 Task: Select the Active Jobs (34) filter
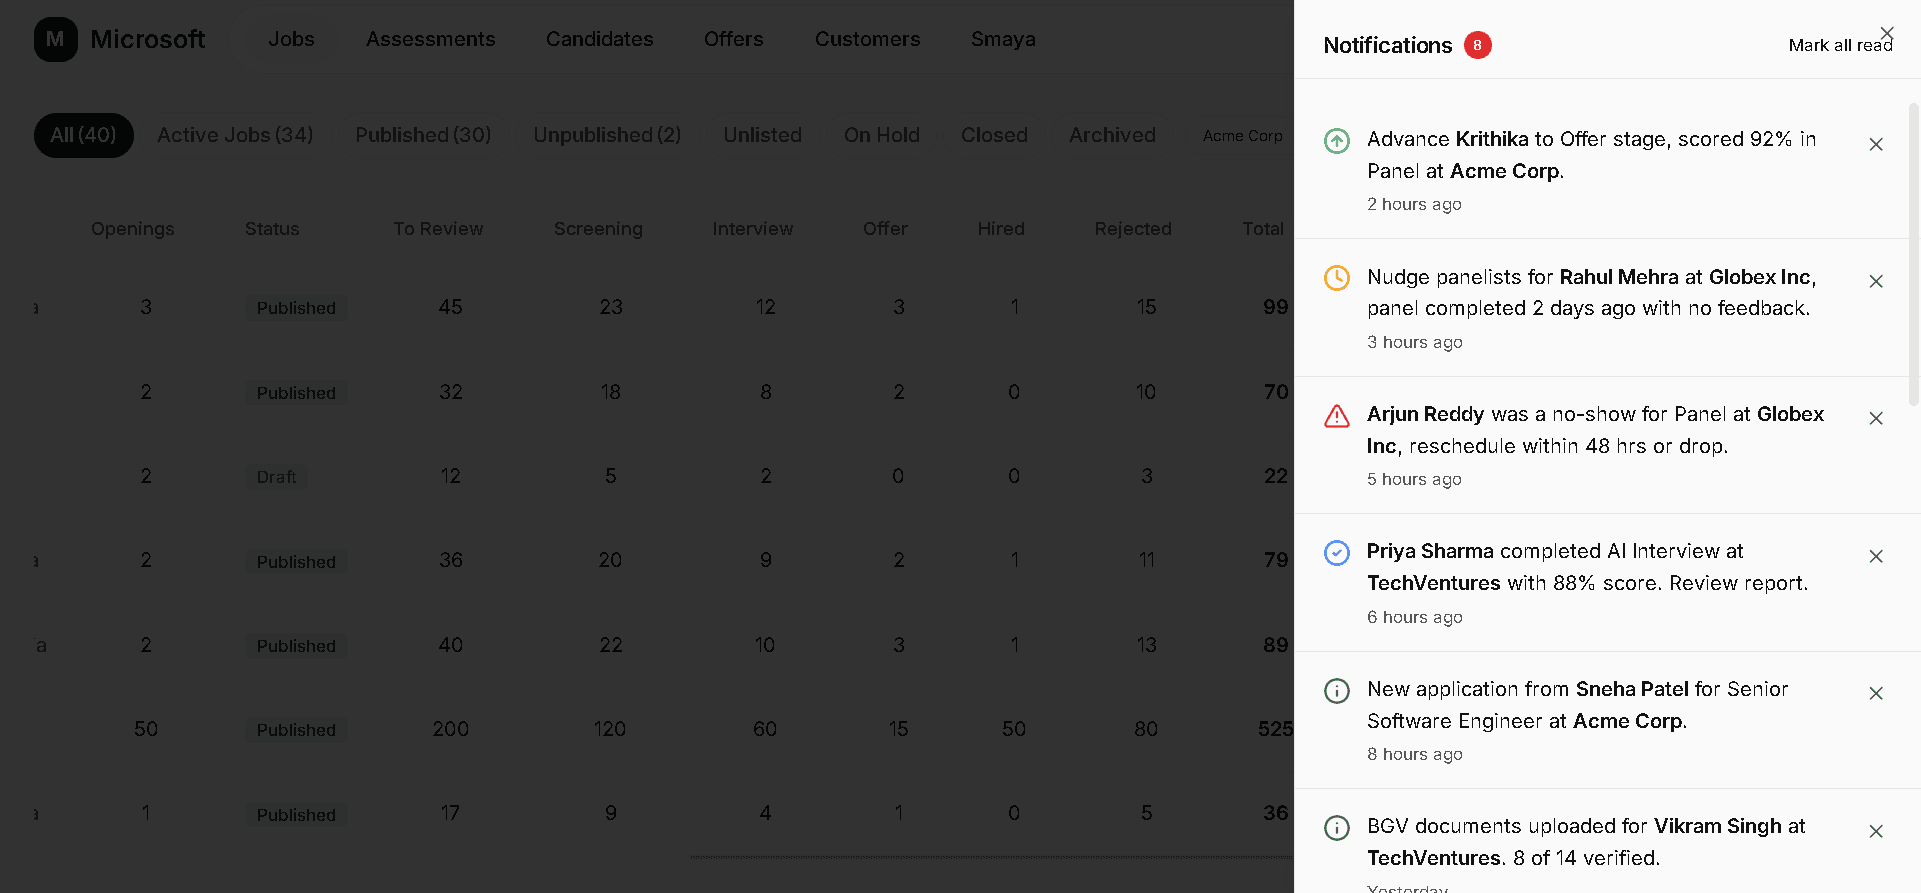(235, 135)
